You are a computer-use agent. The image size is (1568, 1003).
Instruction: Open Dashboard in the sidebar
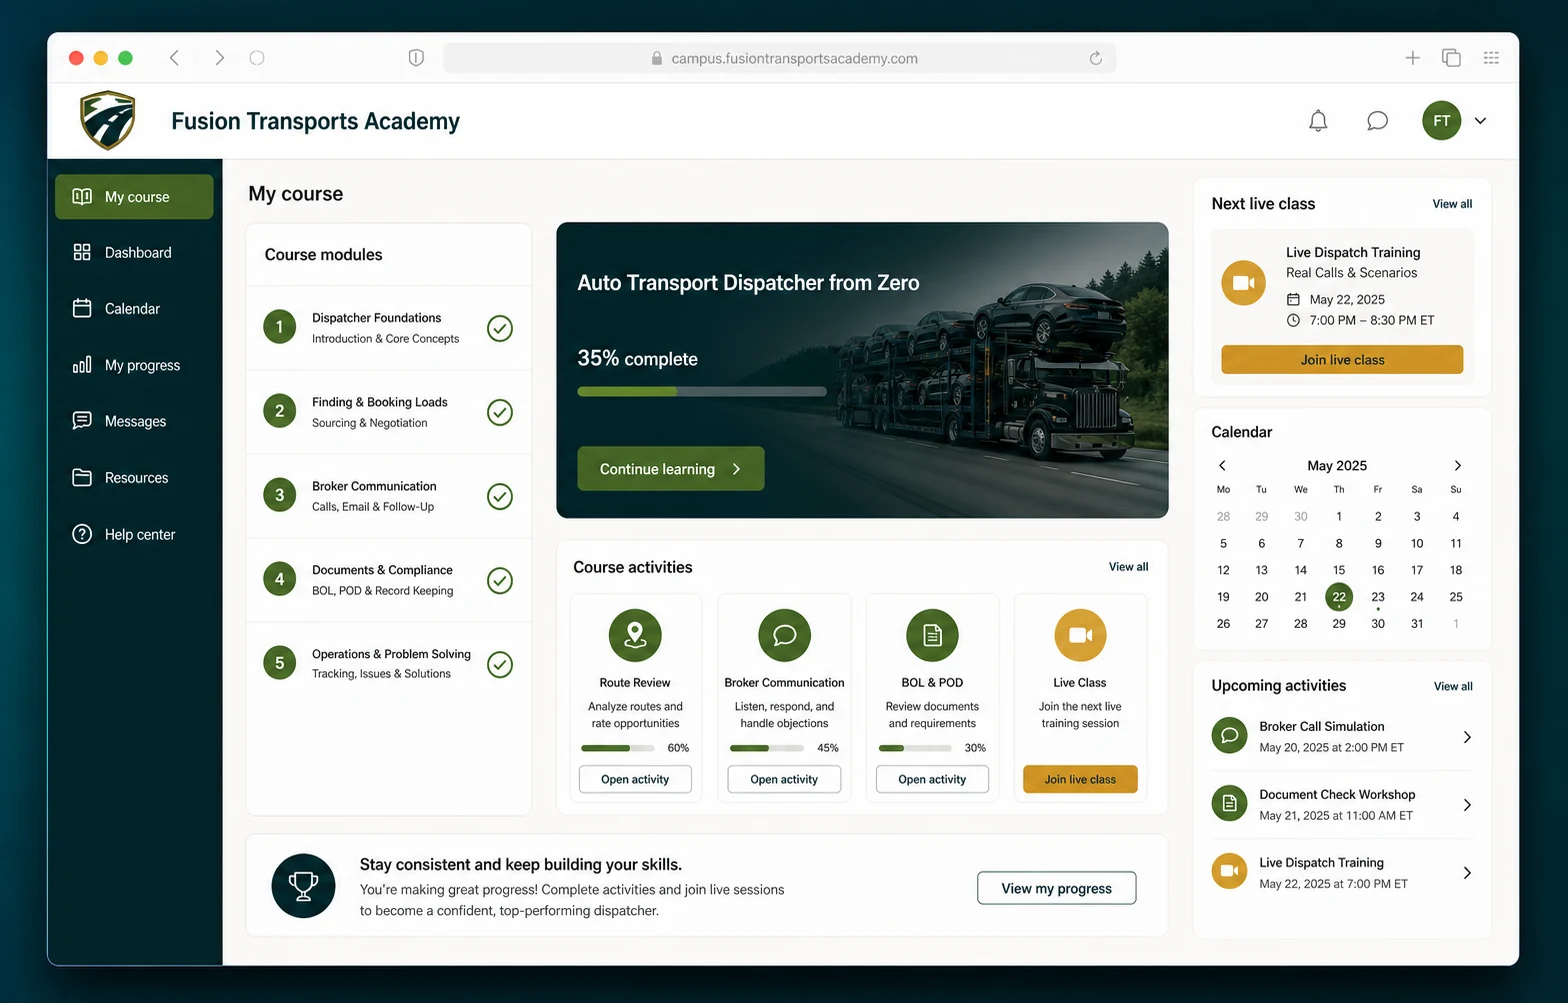134,253
